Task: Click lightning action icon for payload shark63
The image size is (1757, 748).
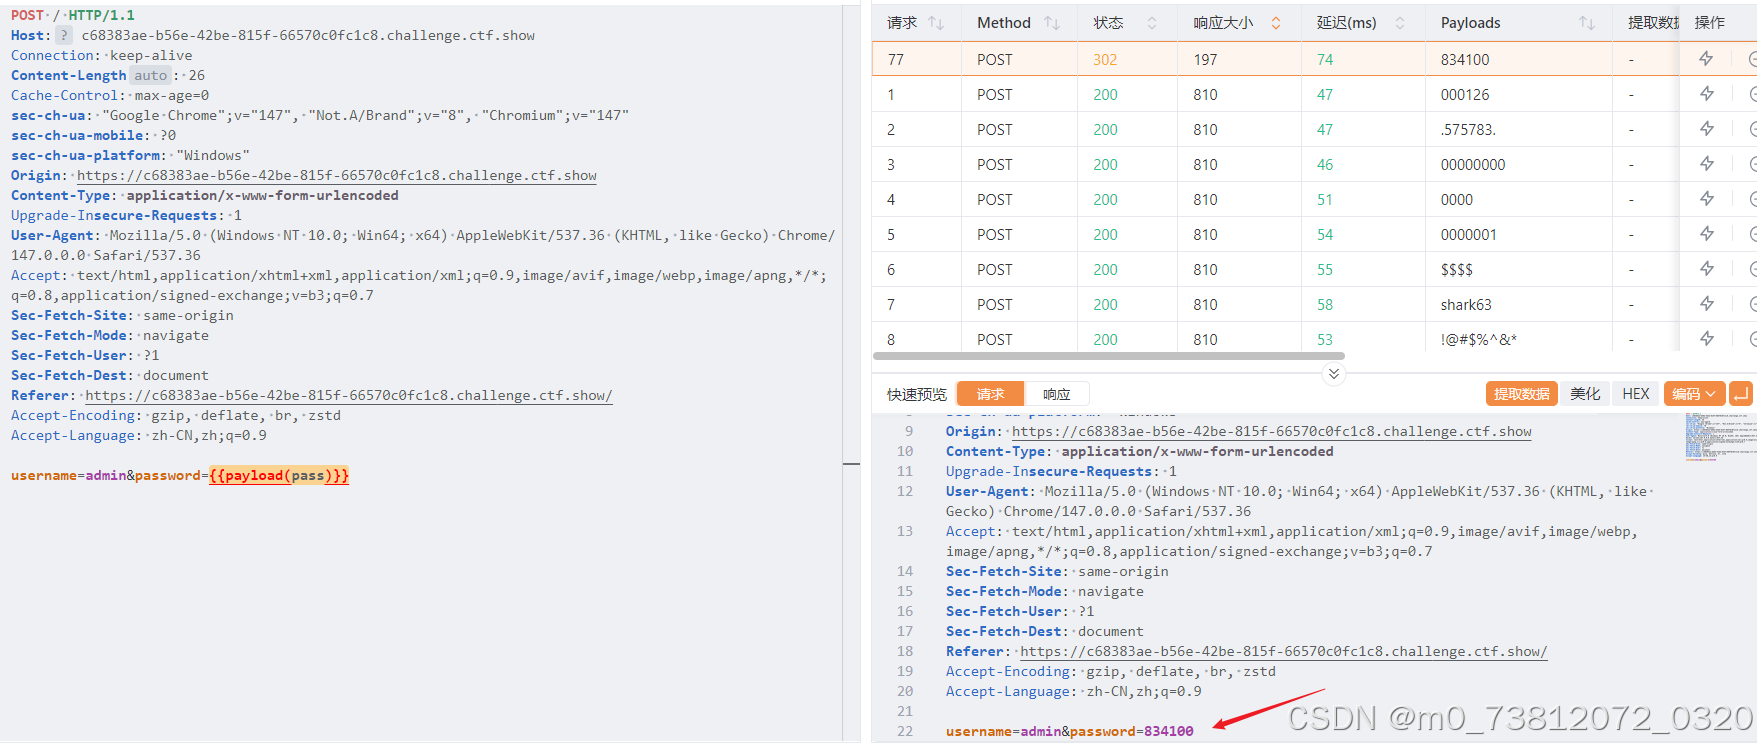Action: pyautogui.click(x=1706, y=304)
